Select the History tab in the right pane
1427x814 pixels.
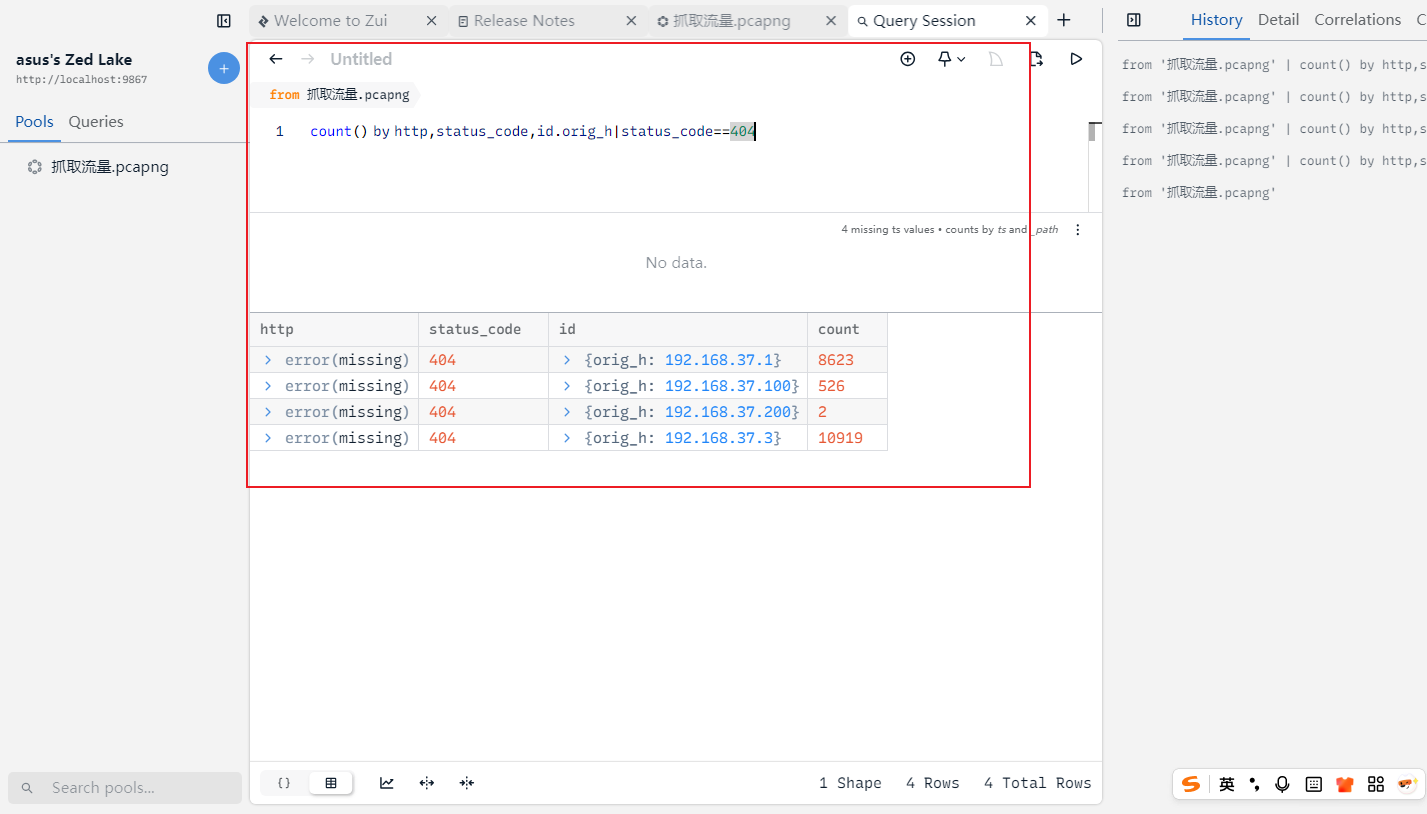point(1216,20)
